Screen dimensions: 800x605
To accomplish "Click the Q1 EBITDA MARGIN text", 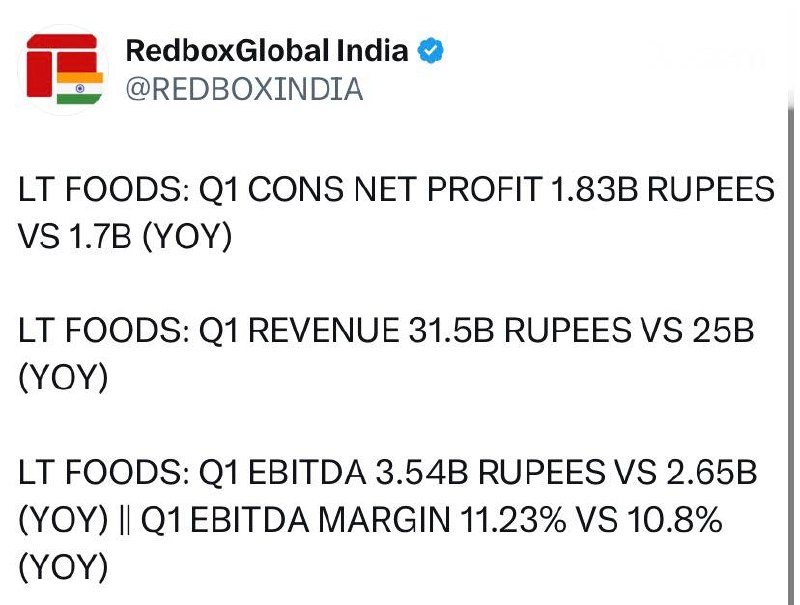I will [295, 520].
